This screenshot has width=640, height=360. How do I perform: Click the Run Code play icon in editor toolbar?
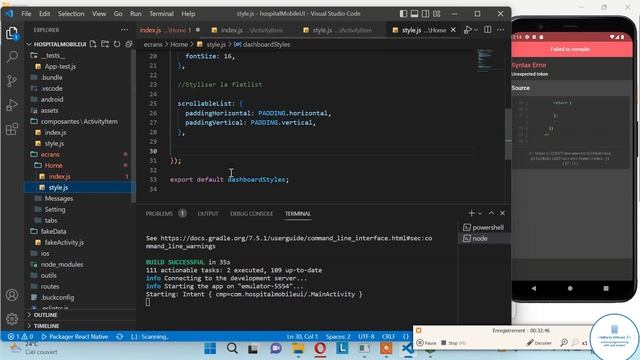[x=468, y=29]
